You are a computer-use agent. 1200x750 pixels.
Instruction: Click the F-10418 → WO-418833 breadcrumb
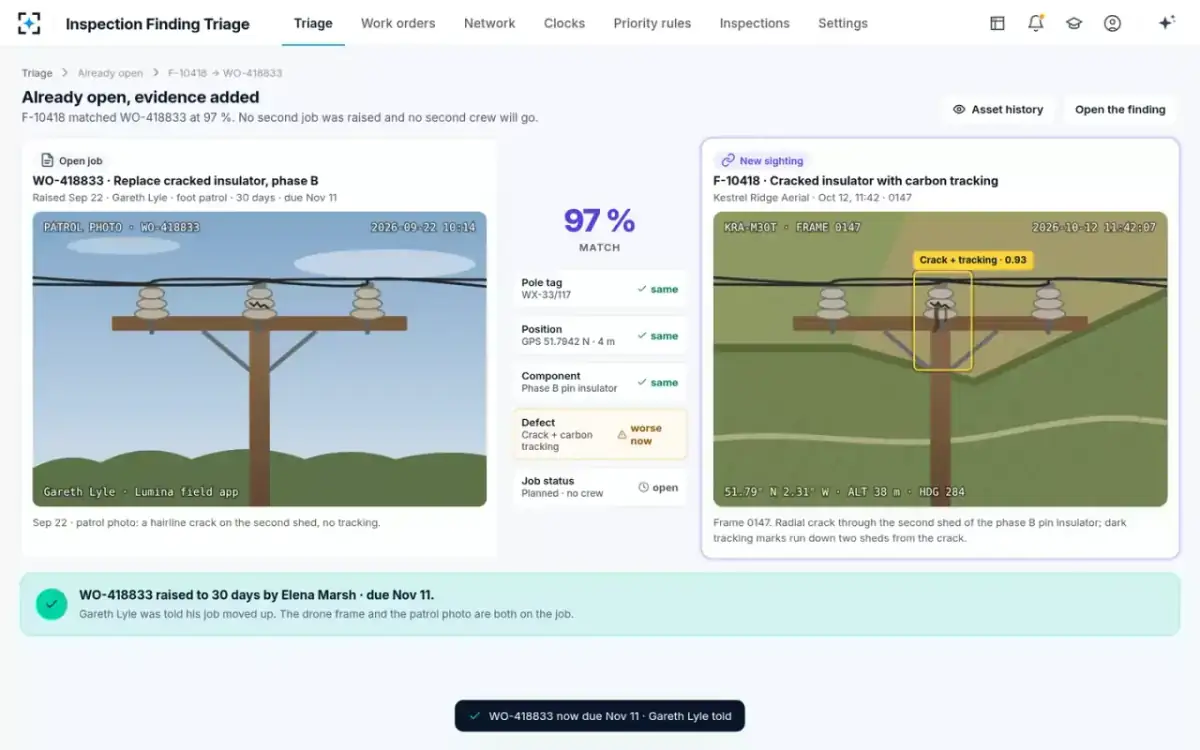click(x=225, y=73)
